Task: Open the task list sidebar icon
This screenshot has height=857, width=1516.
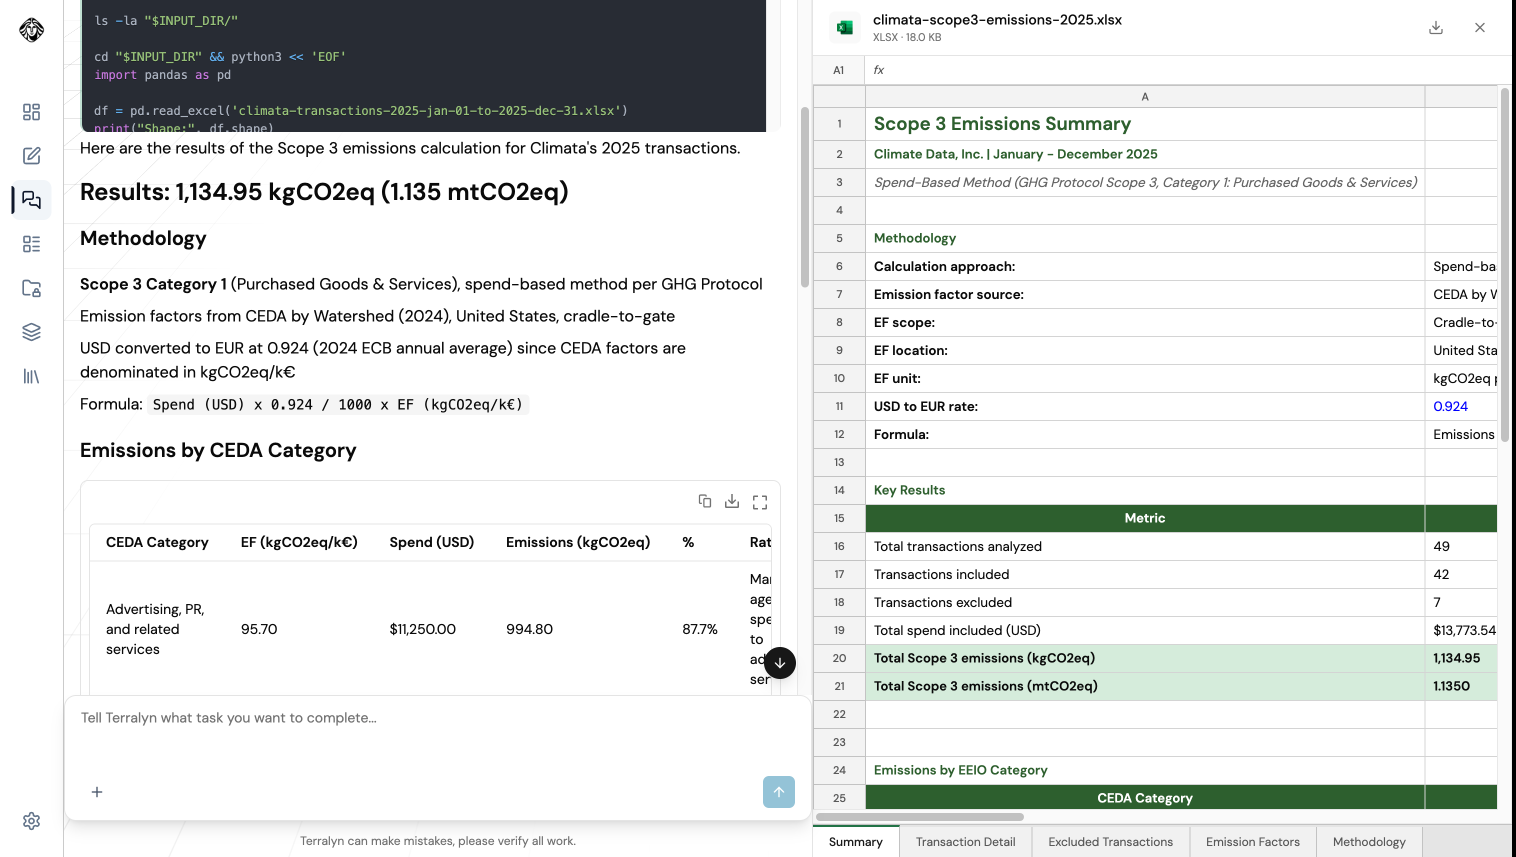Action: (x=31, y=244)
